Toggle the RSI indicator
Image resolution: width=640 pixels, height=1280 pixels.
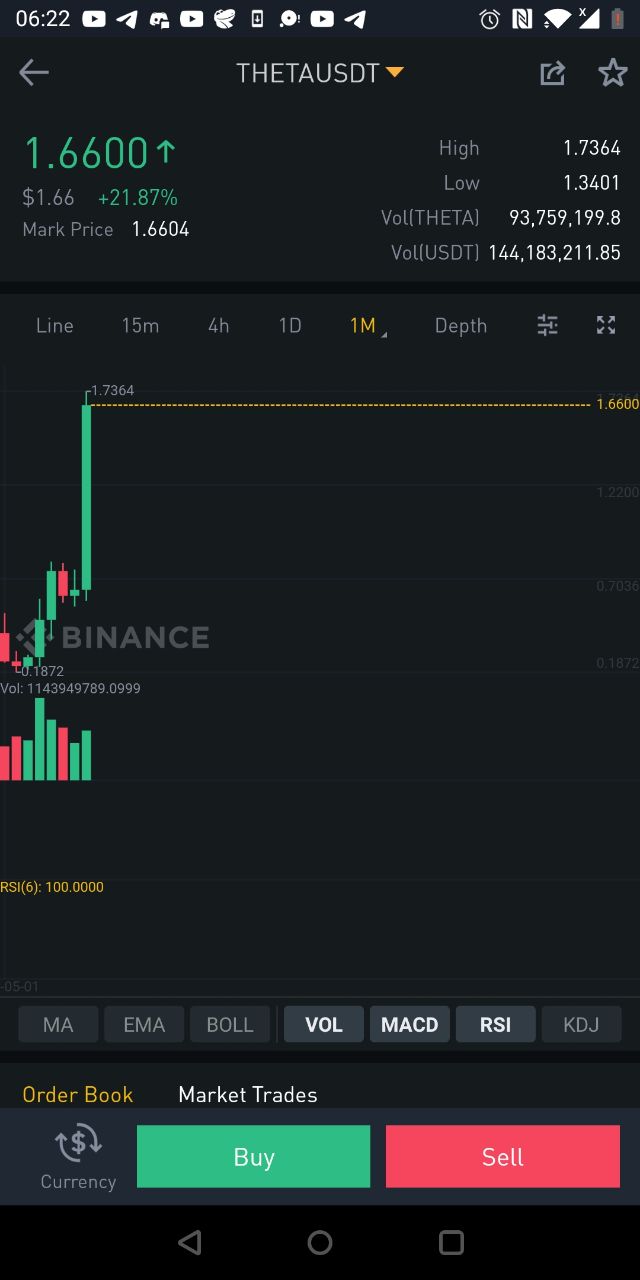[496, 1025]
